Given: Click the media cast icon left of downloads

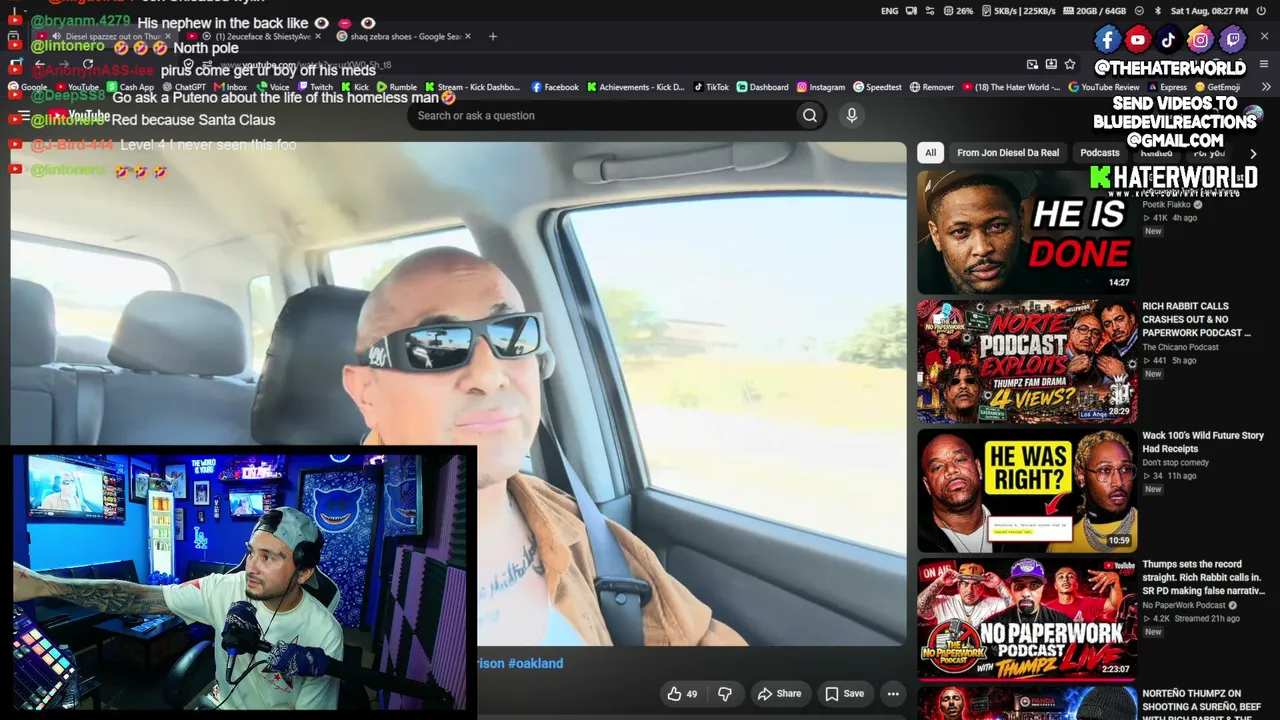Looking at the screenshot, I should click(1032, 64).
